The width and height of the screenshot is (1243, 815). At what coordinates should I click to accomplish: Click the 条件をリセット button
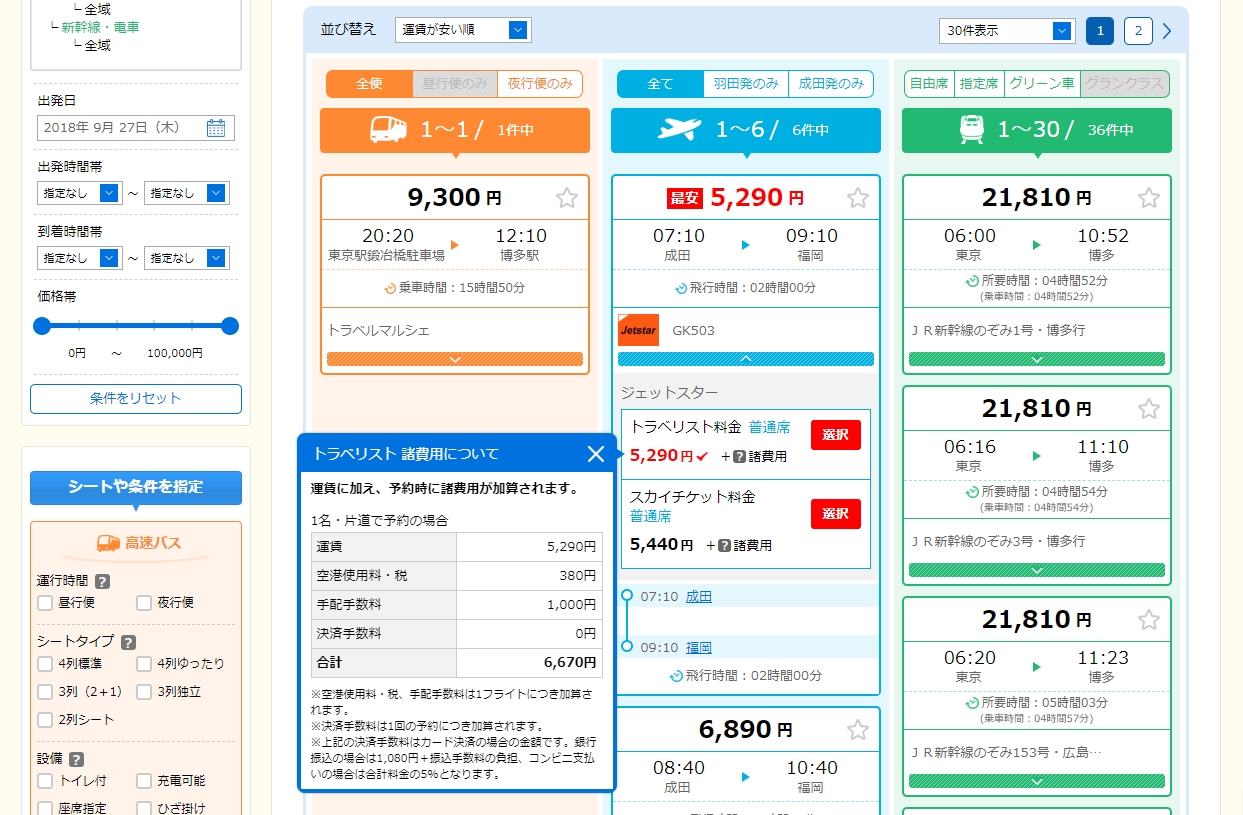tap(136, 398)
